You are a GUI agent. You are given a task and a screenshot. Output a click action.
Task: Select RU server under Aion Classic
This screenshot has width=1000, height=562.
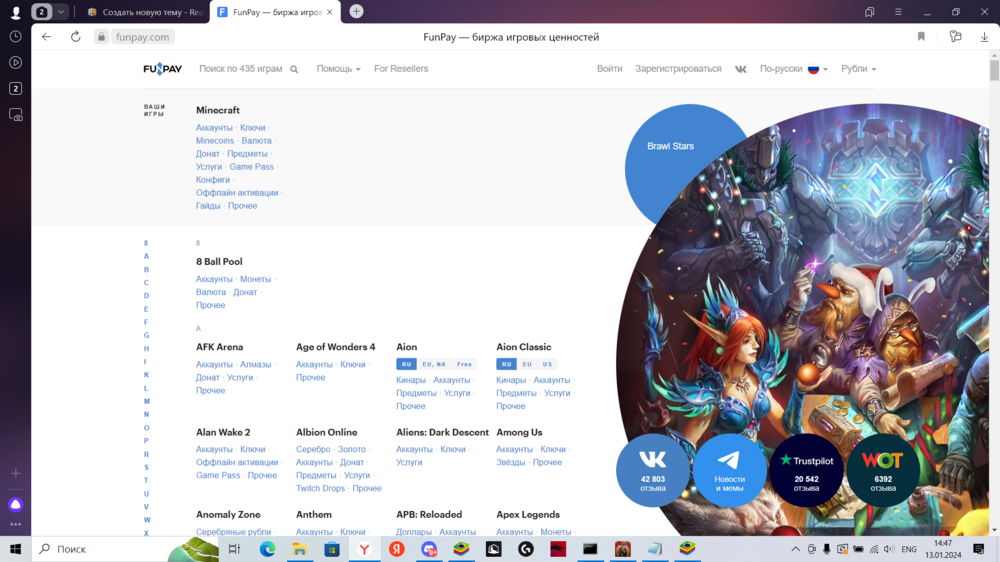[506, 364]
